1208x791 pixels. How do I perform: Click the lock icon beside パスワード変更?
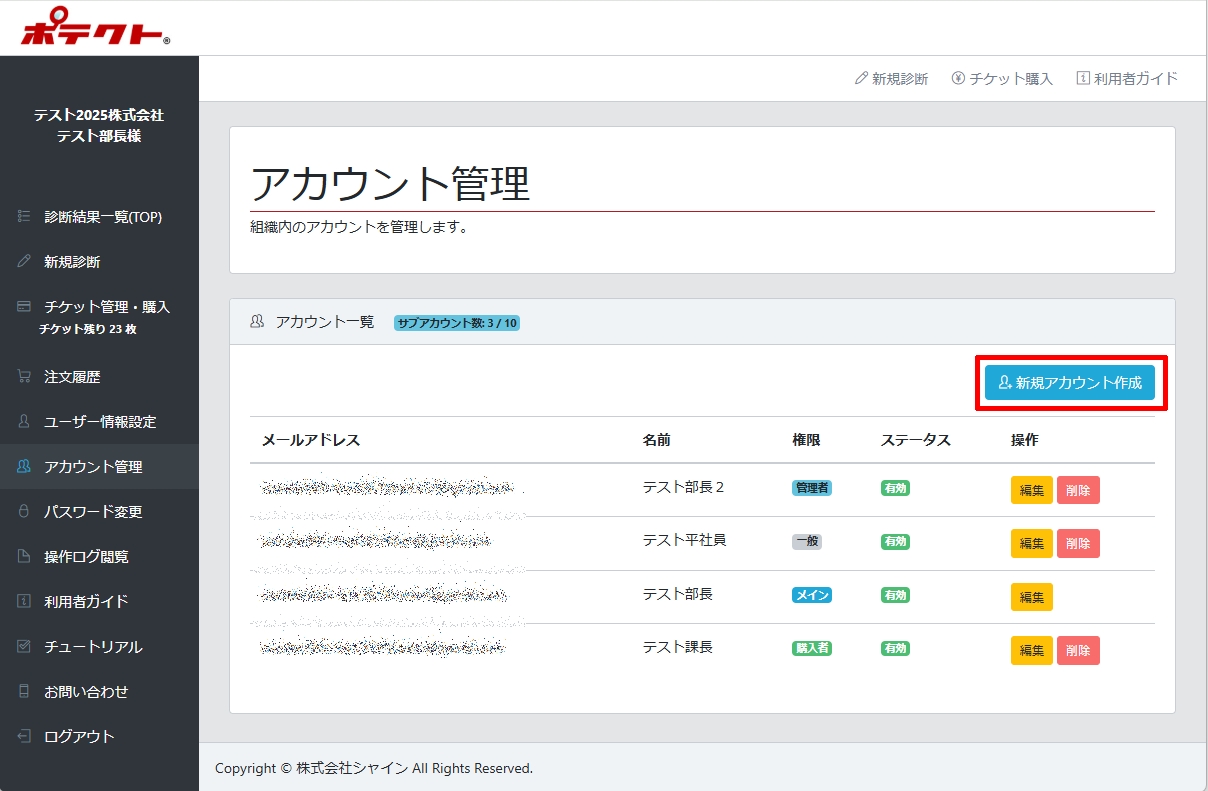click(24, 512)
